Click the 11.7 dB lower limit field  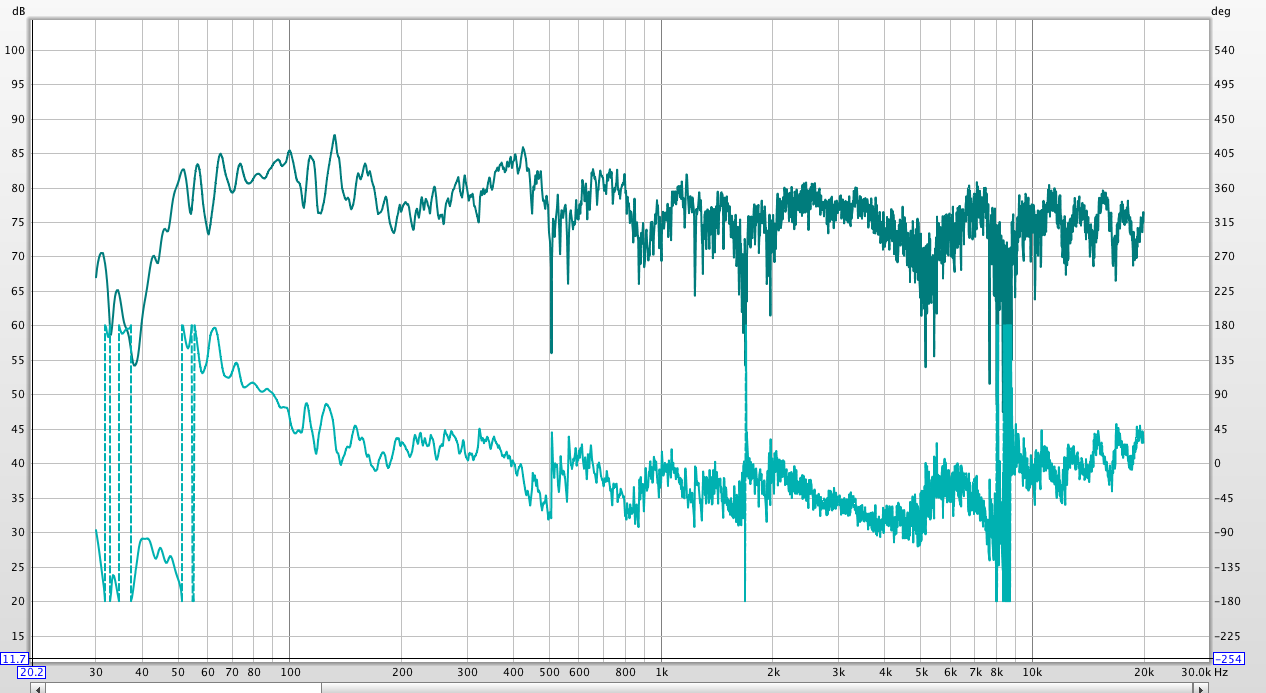[14, 659]
